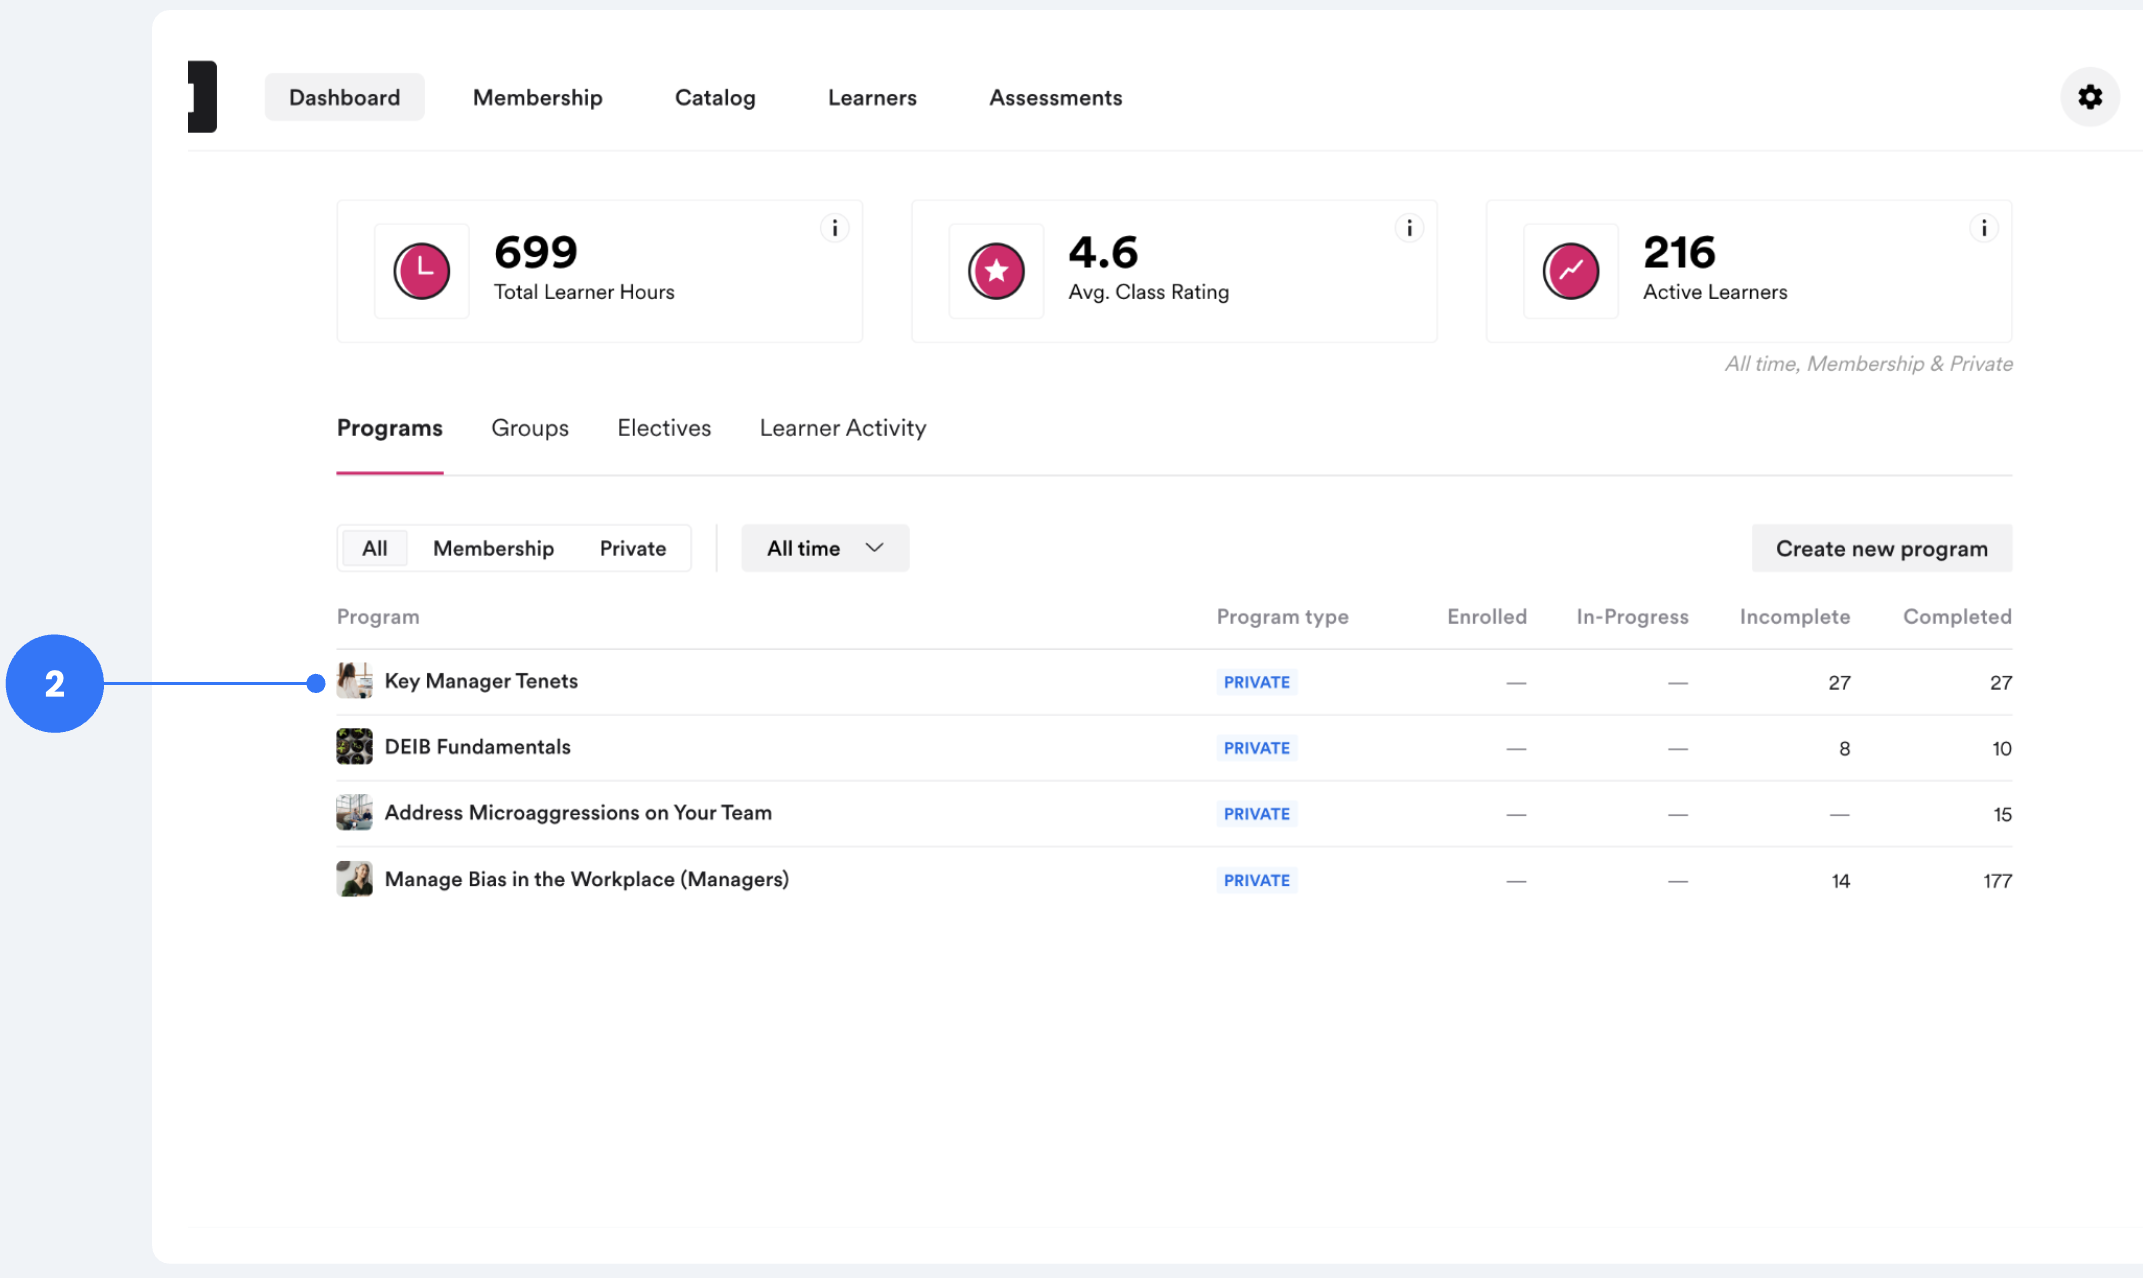
Task: Click the info icon on Active Learners
Action: pos(1984,228)
